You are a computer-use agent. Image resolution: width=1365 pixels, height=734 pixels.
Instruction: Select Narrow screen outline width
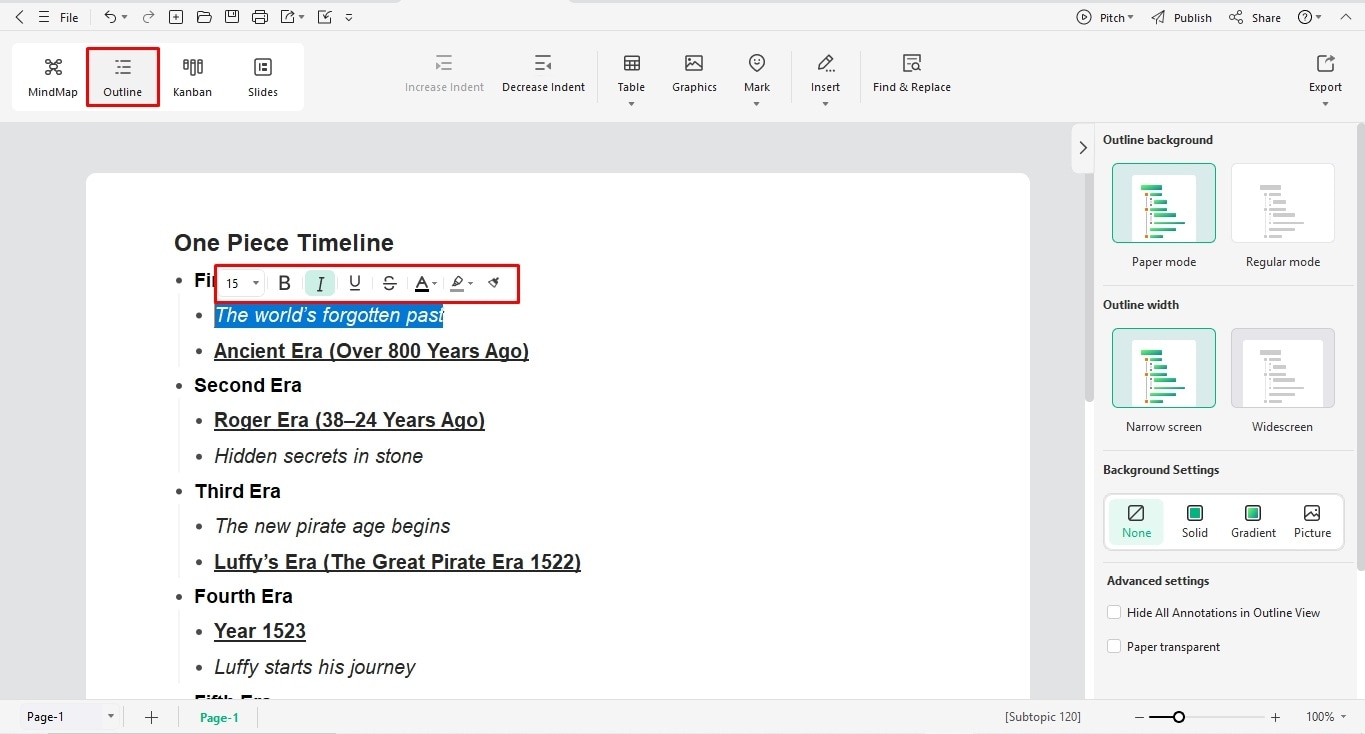[1164, 368]
